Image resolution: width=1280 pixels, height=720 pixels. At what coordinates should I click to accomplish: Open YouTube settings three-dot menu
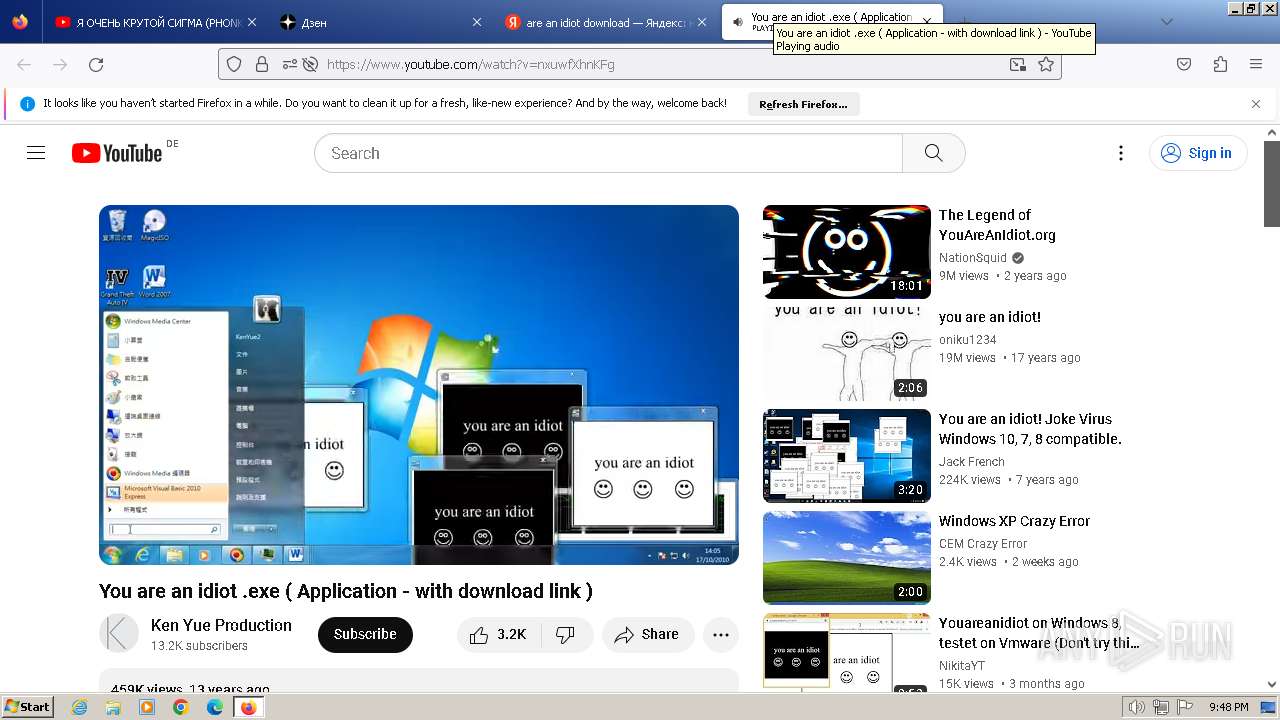pos(1121,153)
